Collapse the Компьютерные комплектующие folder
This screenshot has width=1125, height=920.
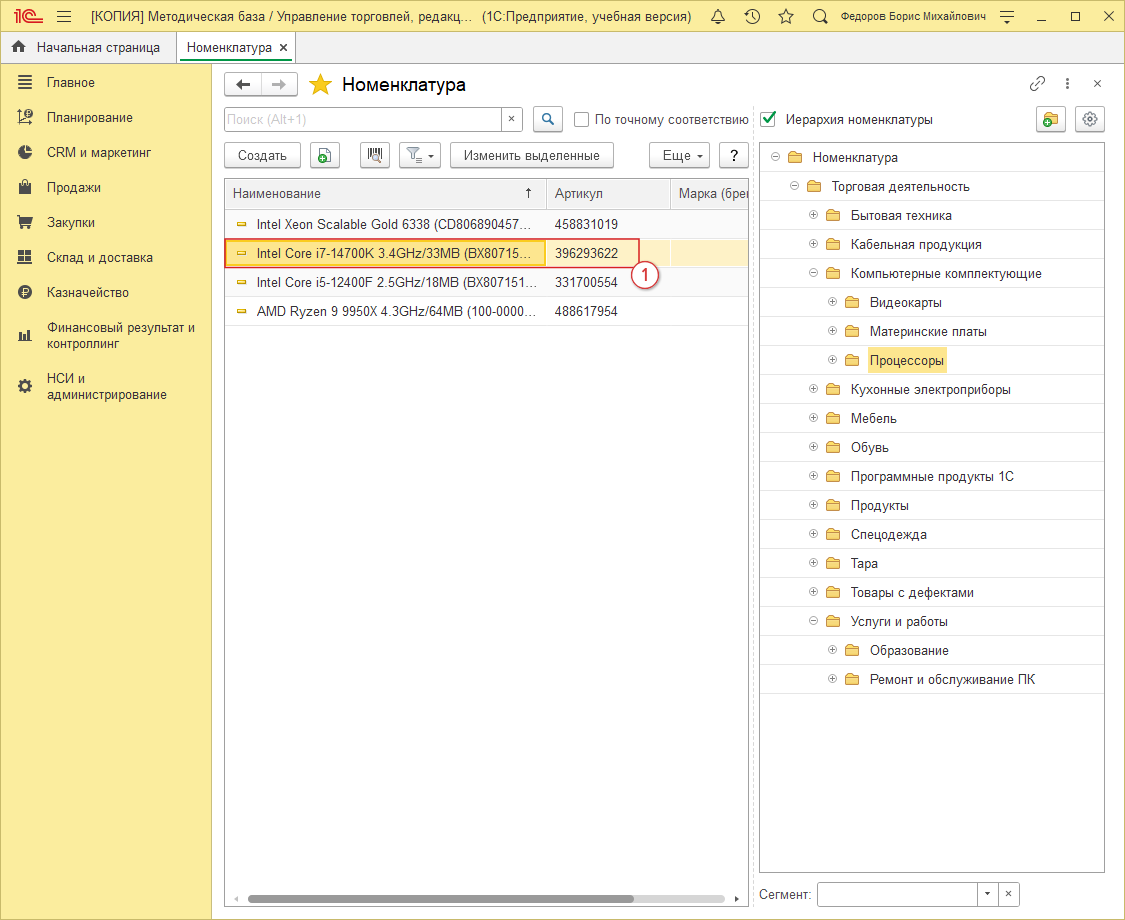814,273
